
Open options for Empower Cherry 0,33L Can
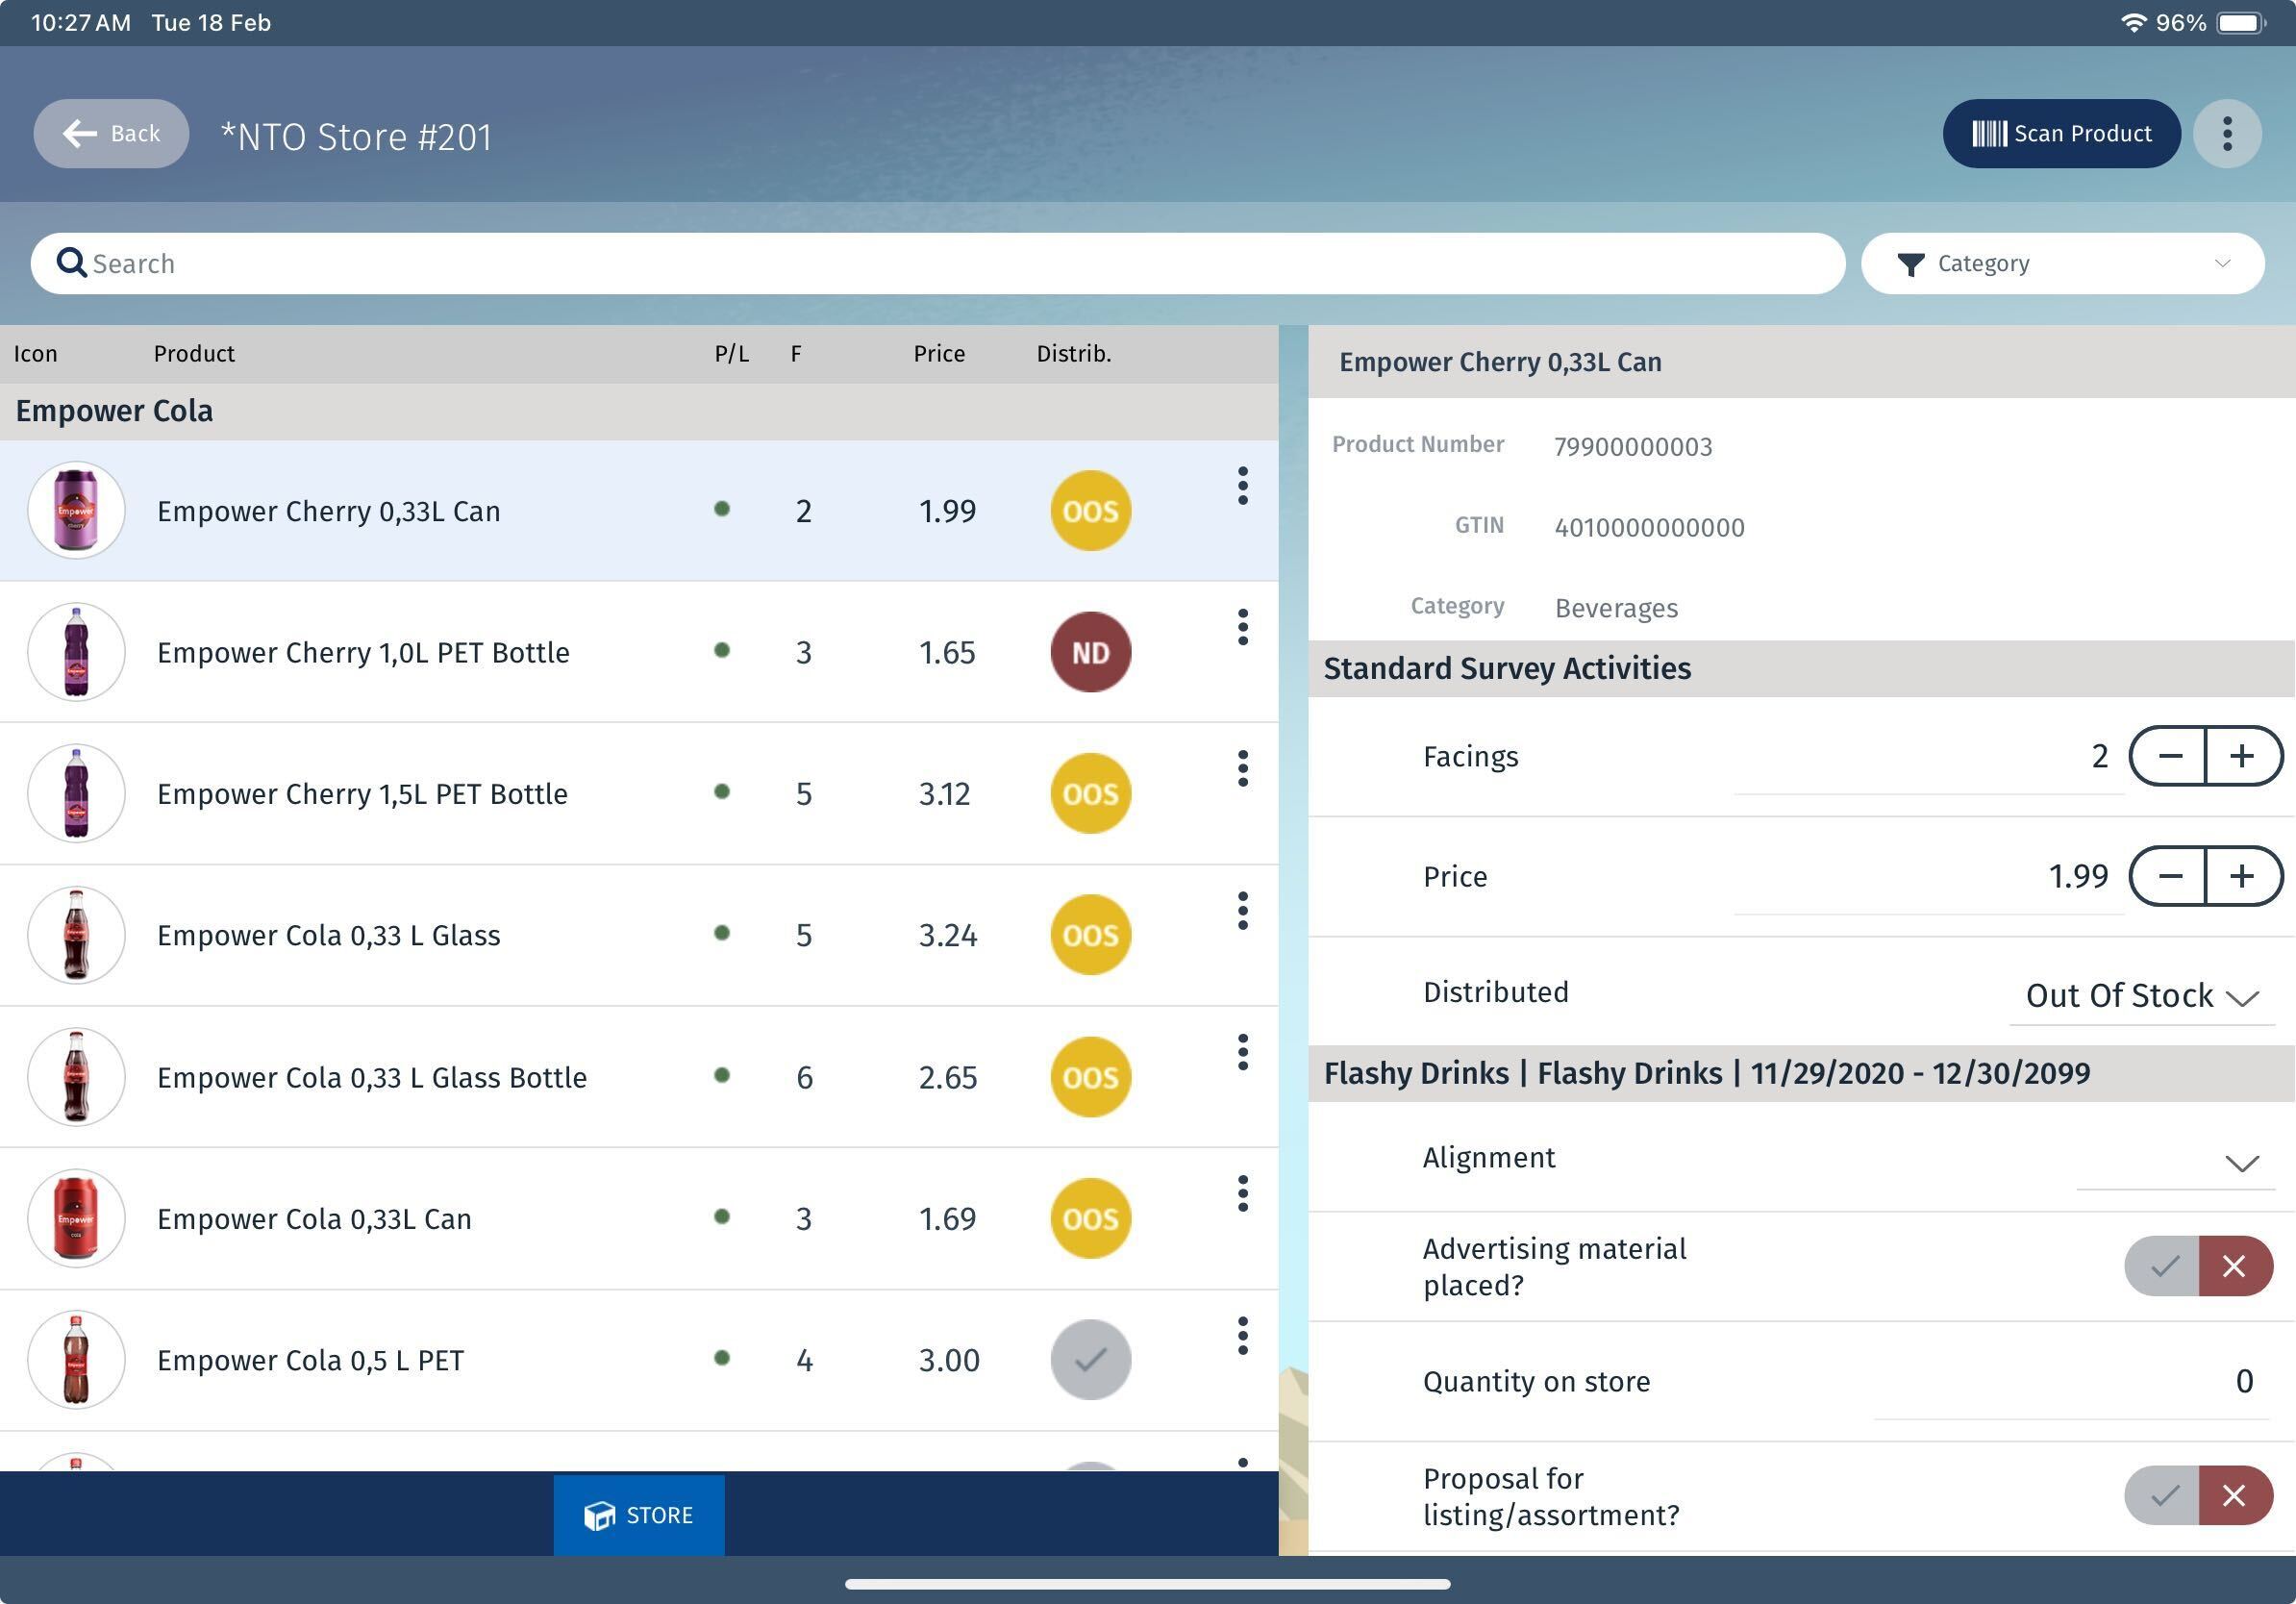1242,486
